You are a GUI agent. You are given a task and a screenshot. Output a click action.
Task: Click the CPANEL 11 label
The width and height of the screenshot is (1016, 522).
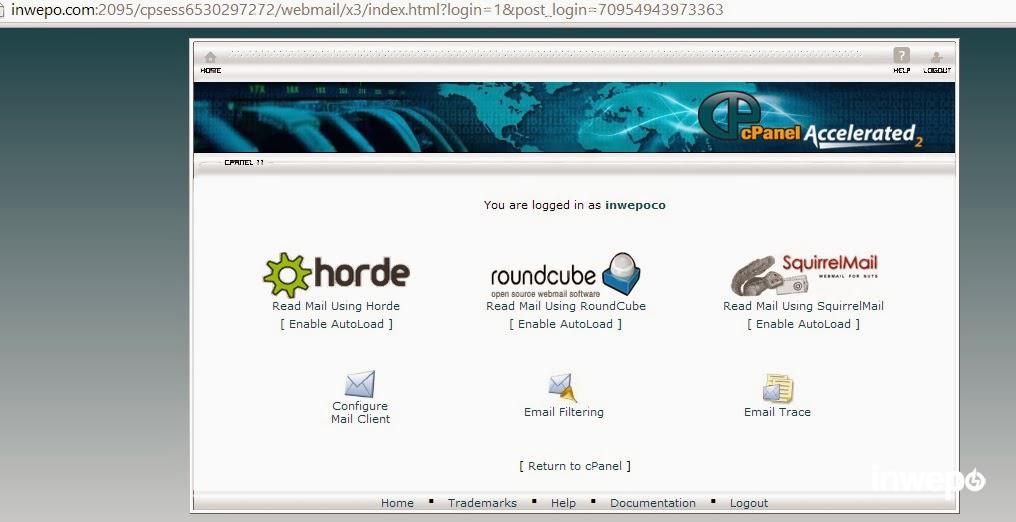pos(244,163)
